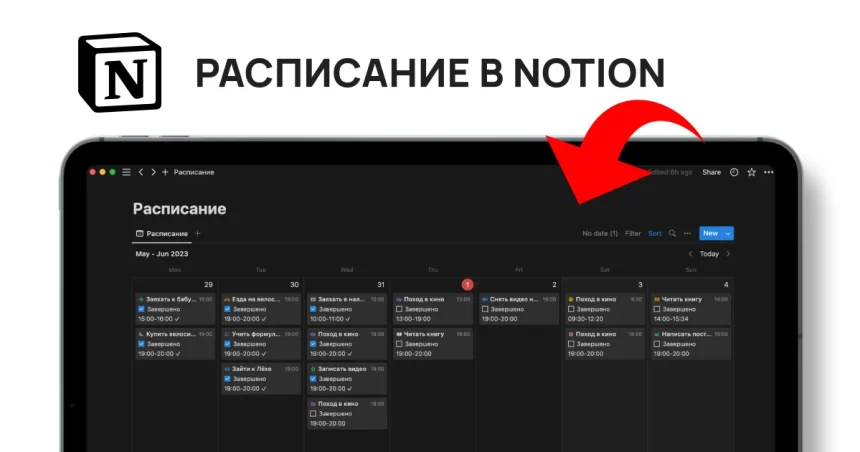Click the Share button
Viewport: 860px width, 452px height.
pyautogui.click(x=711, y=172)
